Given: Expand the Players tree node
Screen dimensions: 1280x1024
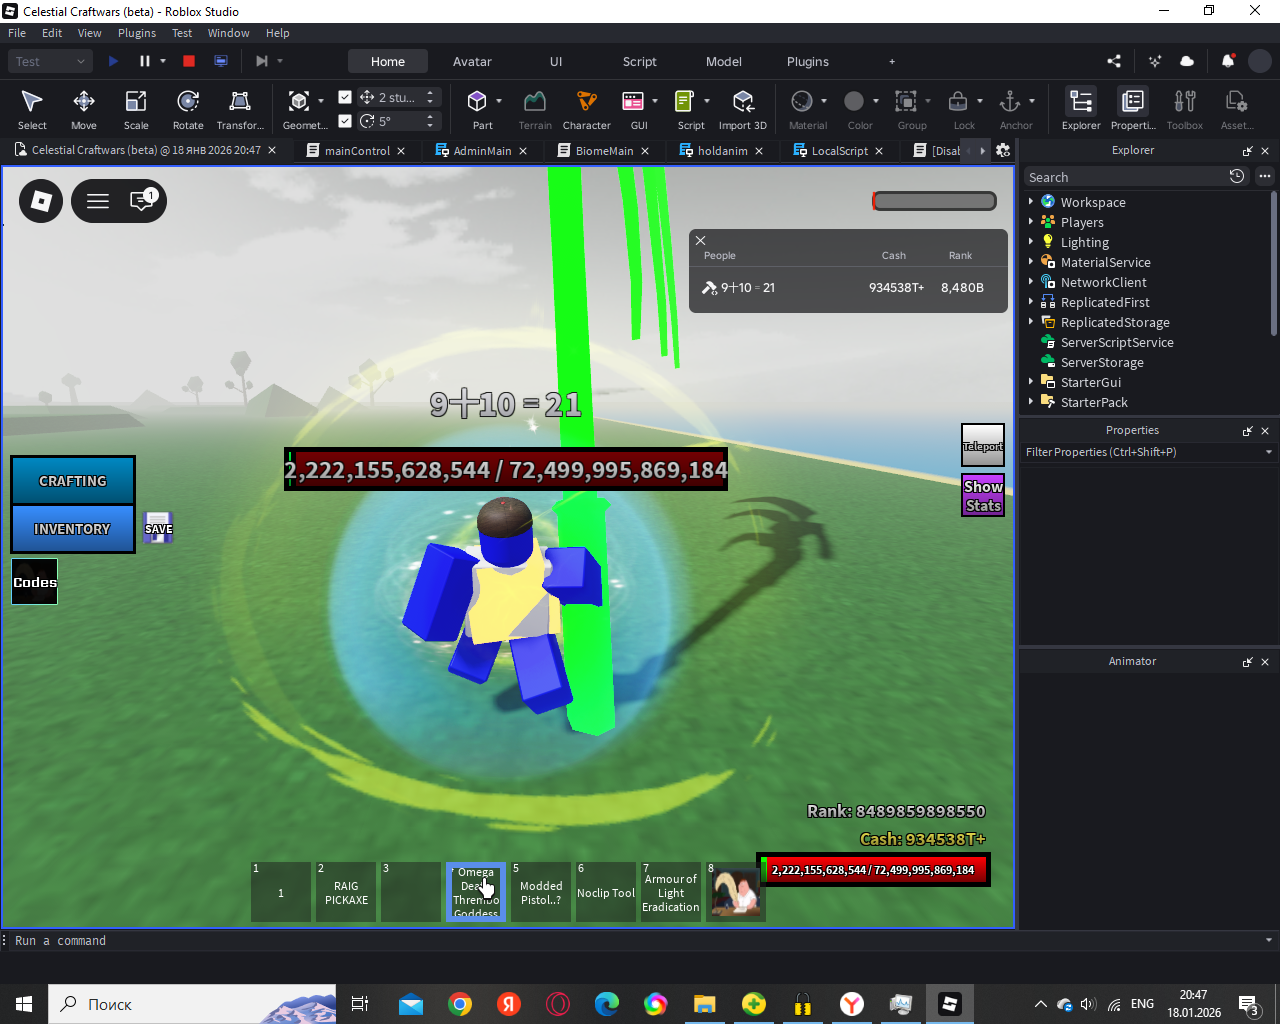Looking at the screenshot, I should tap(1031, 221).
